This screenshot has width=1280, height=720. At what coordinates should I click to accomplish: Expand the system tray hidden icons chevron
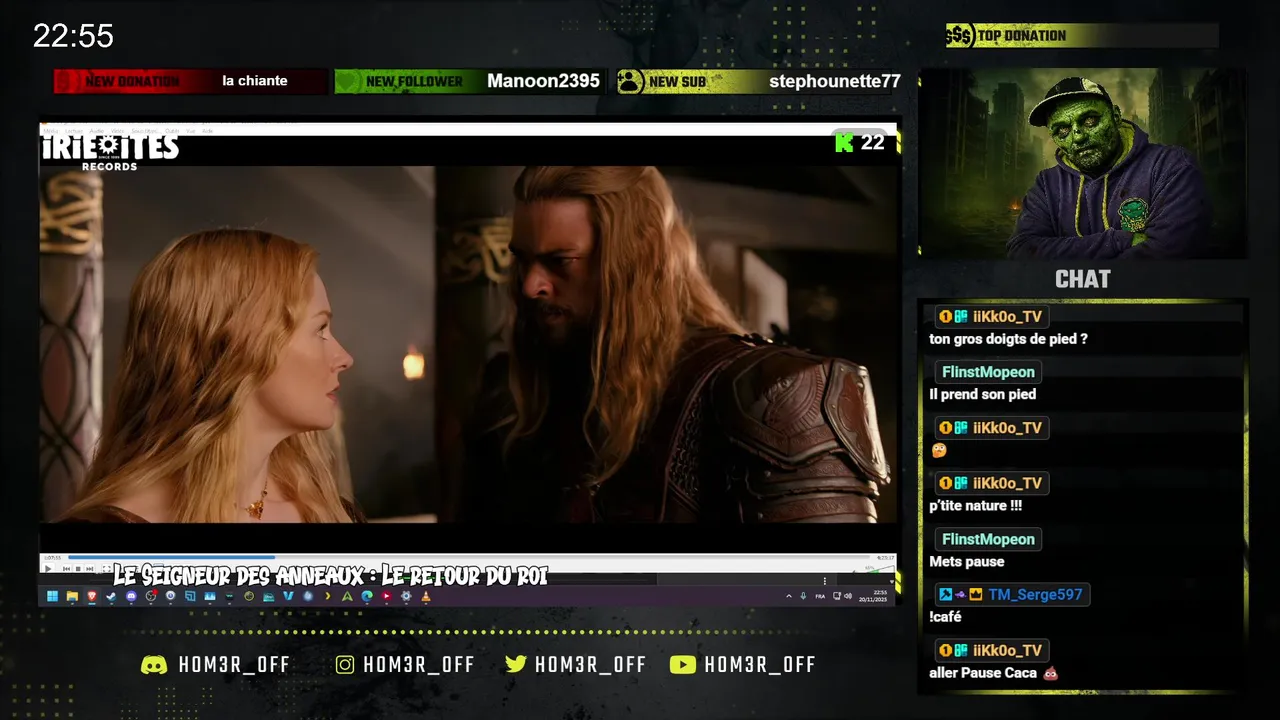(789, 596)
